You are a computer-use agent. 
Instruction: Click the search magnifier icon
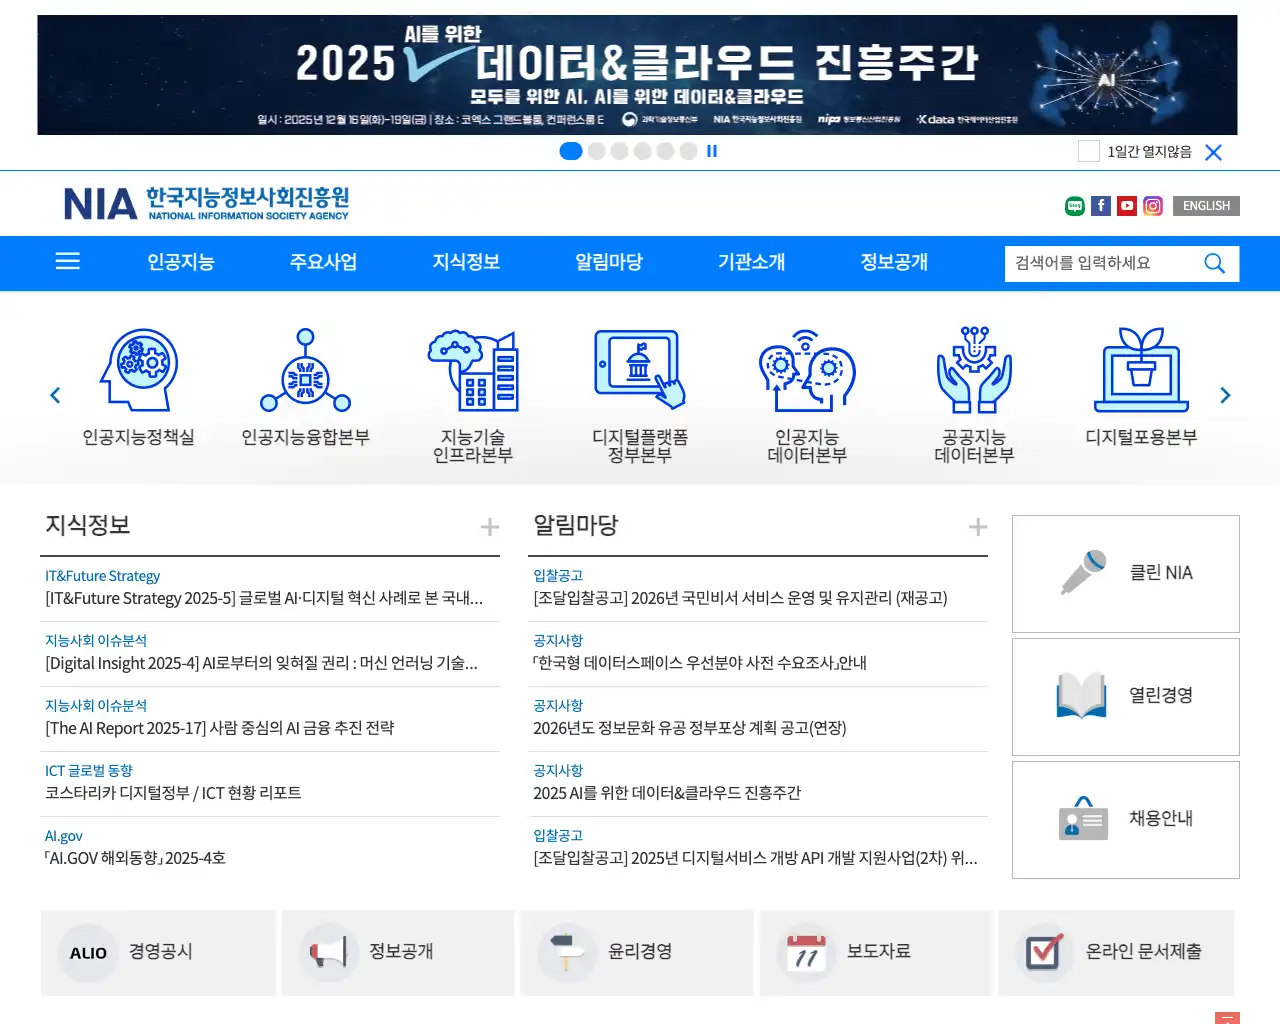point(1214,263)
